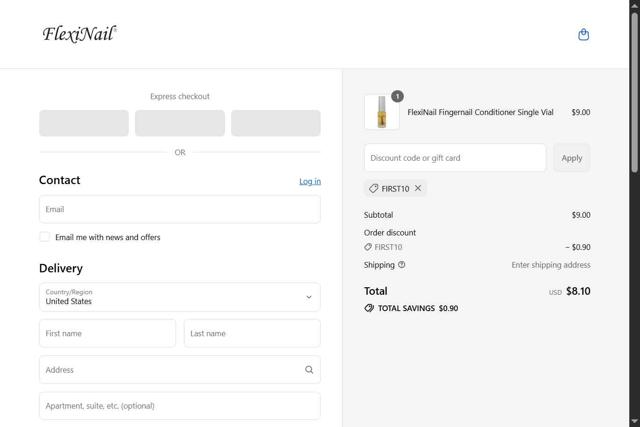Focus the First name field
The height and width of the screenshot is (427, 640).
coord(107,333)
